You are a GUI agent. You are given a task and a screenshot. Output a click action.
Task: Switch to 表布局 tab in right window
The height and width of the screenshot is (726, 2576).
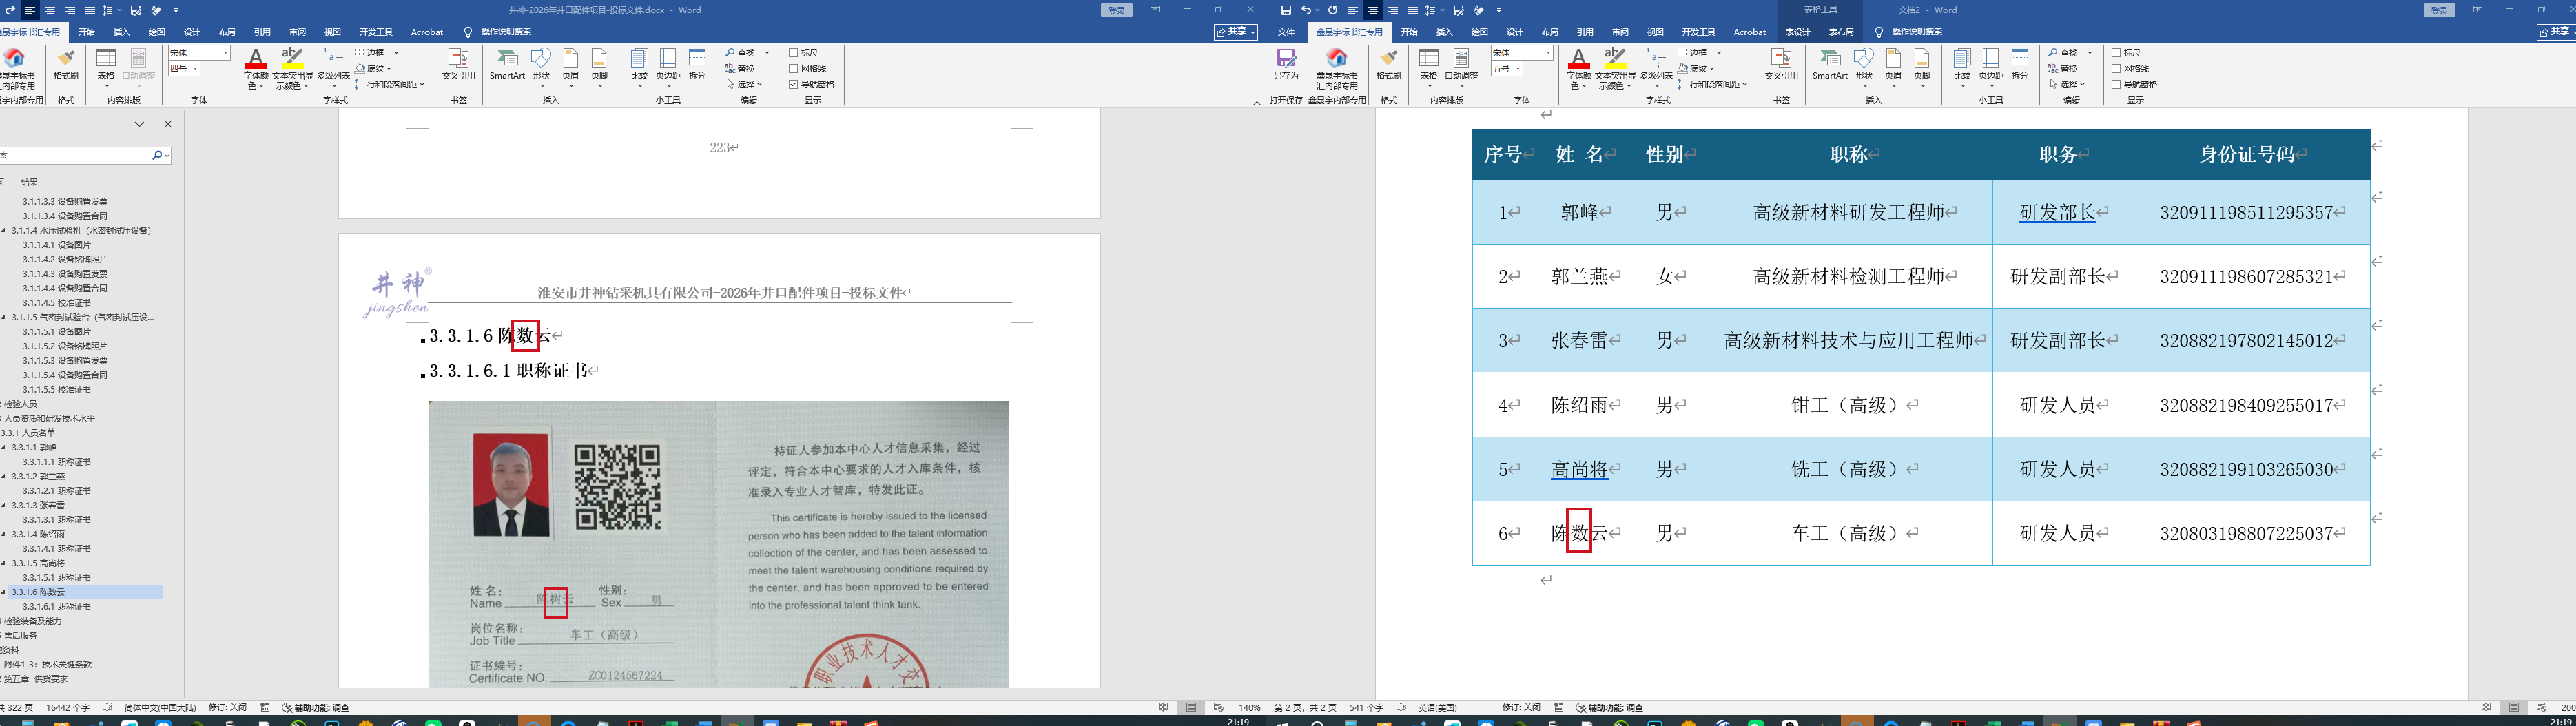pyautogui.click(x=1841, y=32)
